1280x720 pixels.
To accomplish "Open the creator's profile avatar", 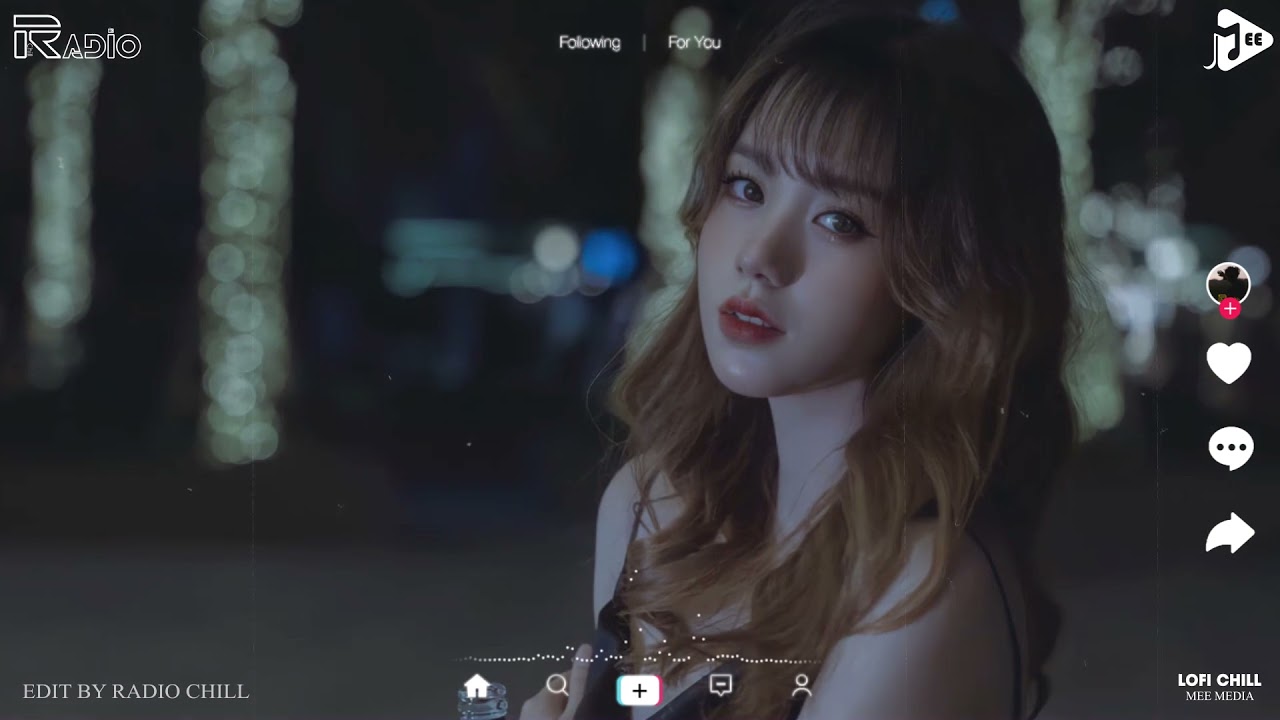I will point(1228,283).
